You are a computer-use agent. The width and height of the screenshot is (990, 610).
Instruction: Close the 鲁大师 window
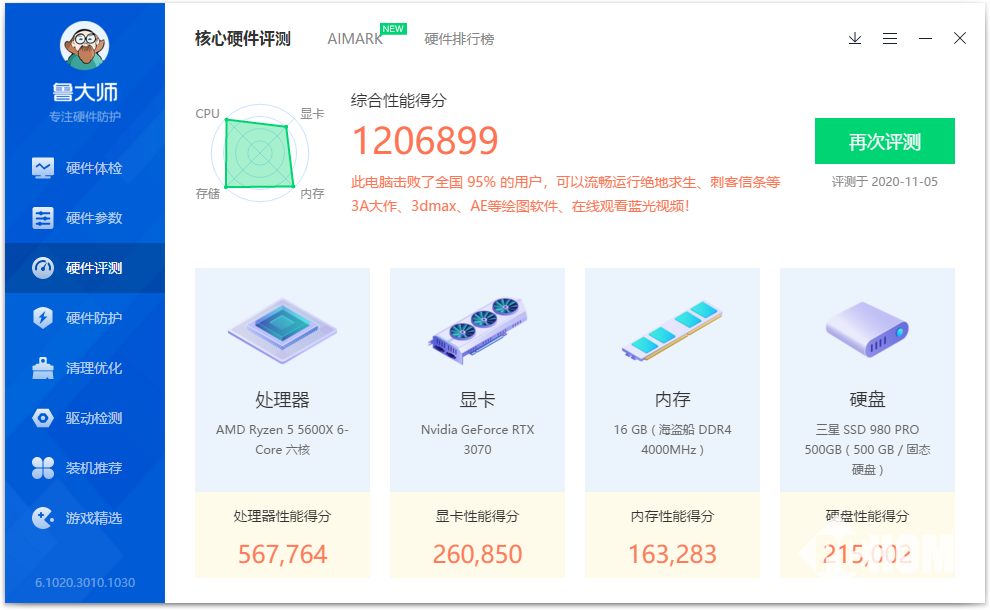pos(960,39)
